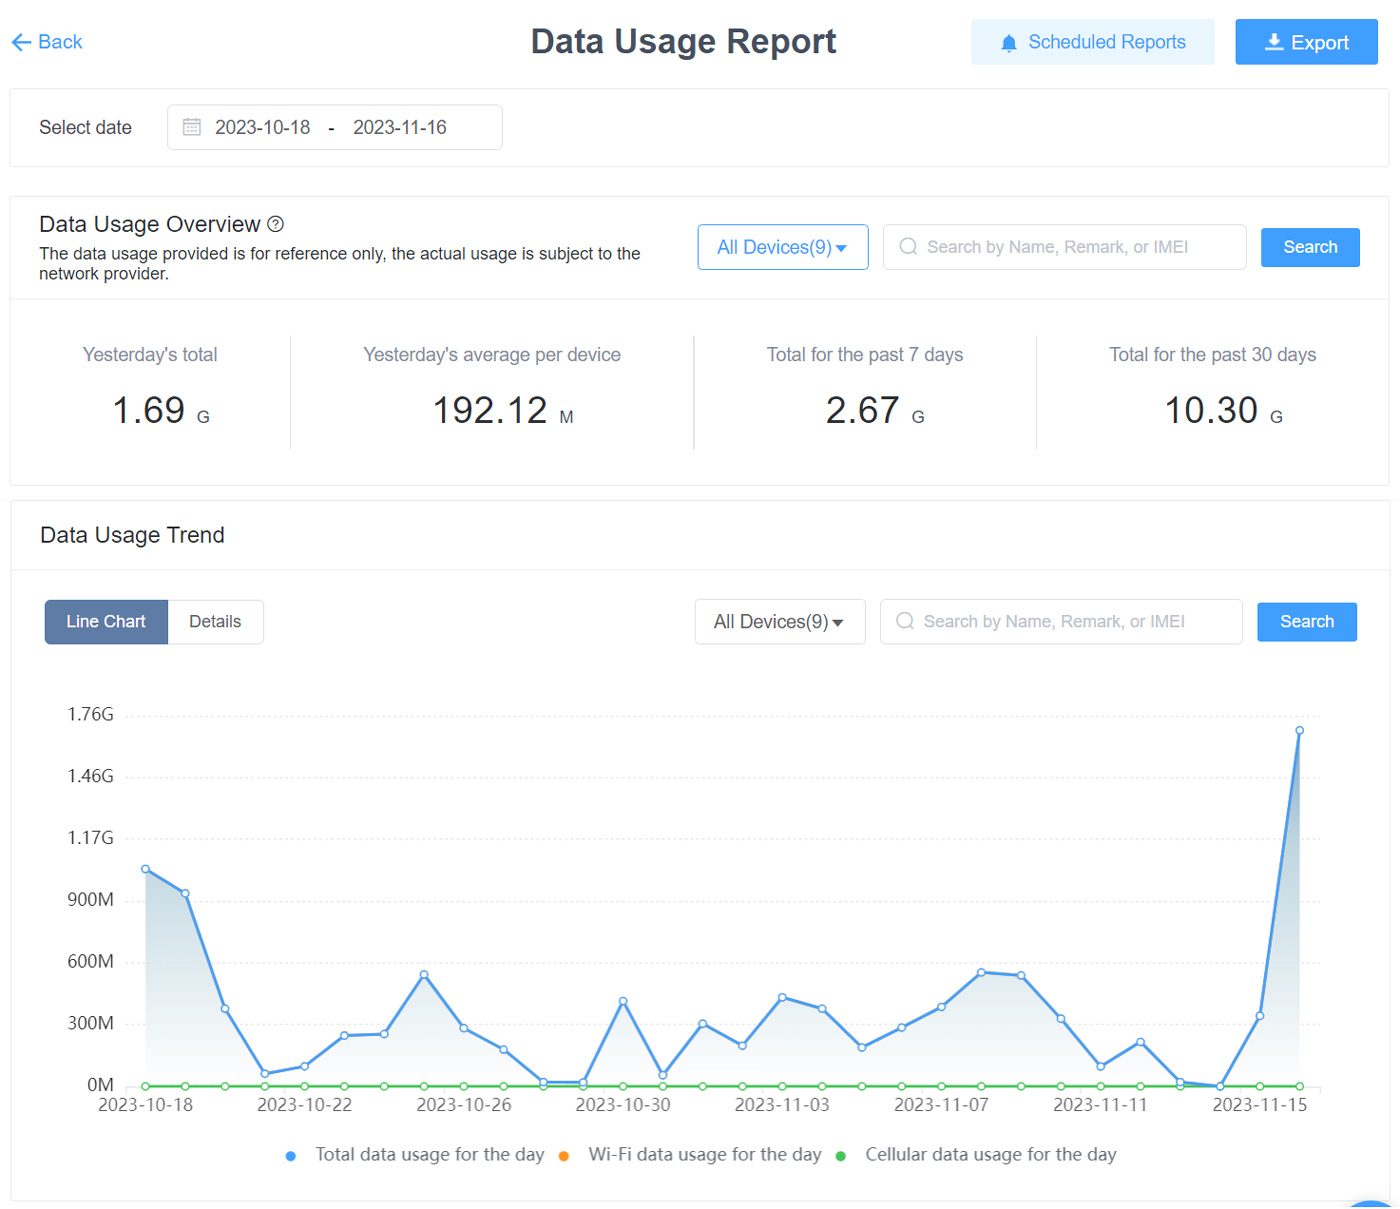Focus the Trend search by name field
1400x1209 pixels.
[x=1061, y=622]
